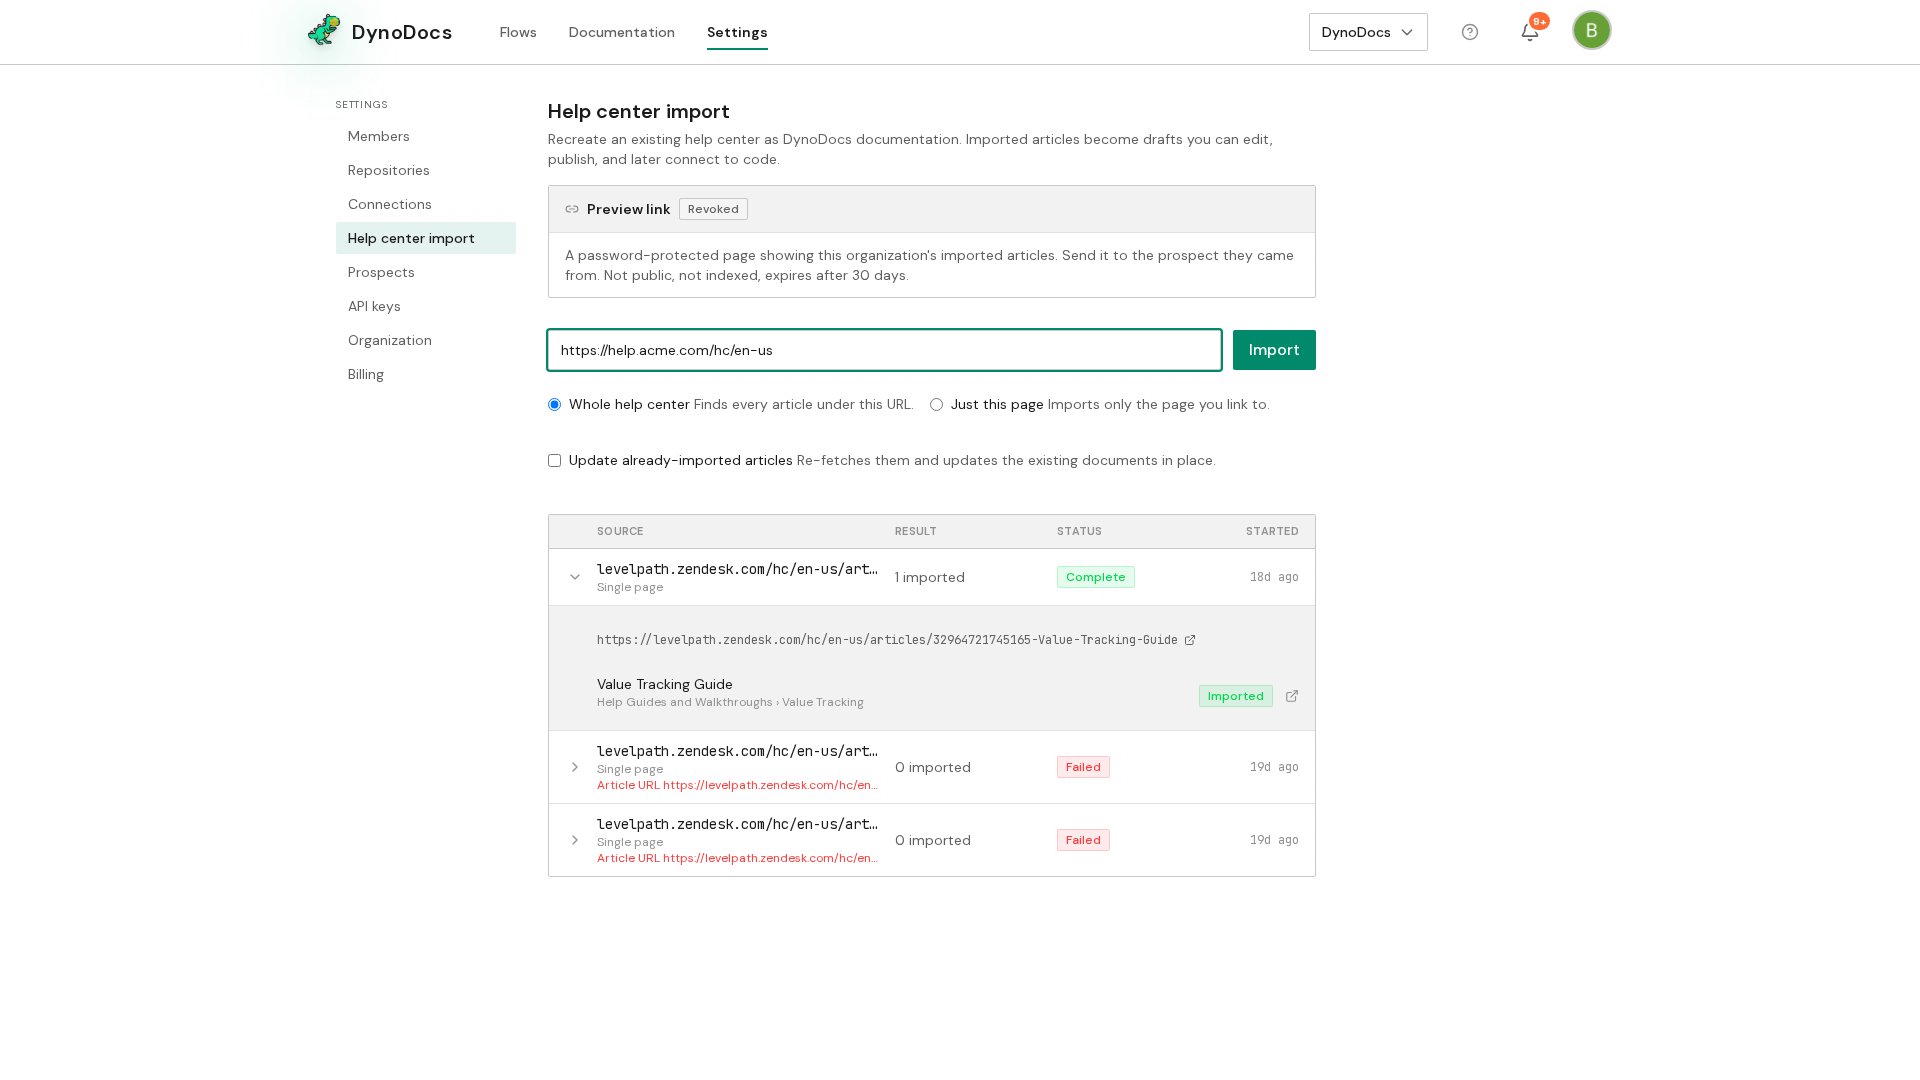Open Members settings
The width and height of the screenshot is (1920, 1080).
tap(426, 136)
